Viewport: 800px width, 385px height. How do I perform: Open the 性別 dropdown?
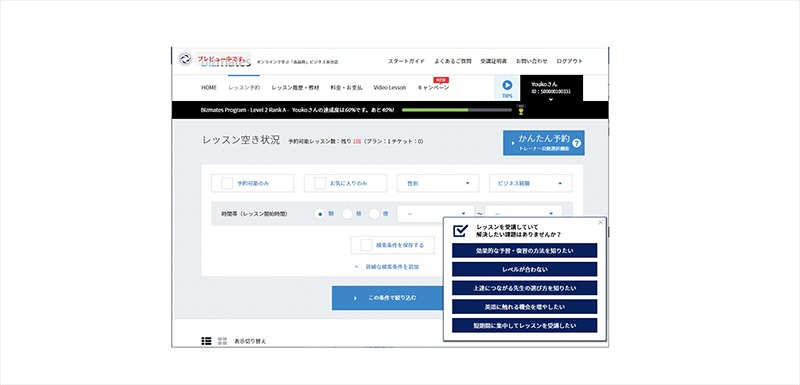coord(438,184)
